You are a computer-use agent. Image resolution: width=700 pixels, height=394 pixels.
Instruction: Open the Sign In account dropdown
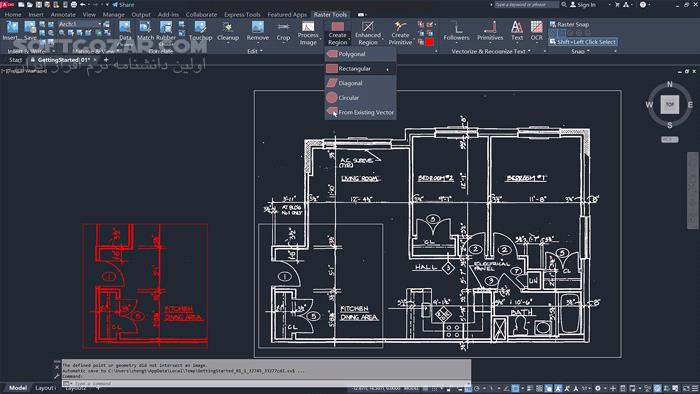[610, 4]
